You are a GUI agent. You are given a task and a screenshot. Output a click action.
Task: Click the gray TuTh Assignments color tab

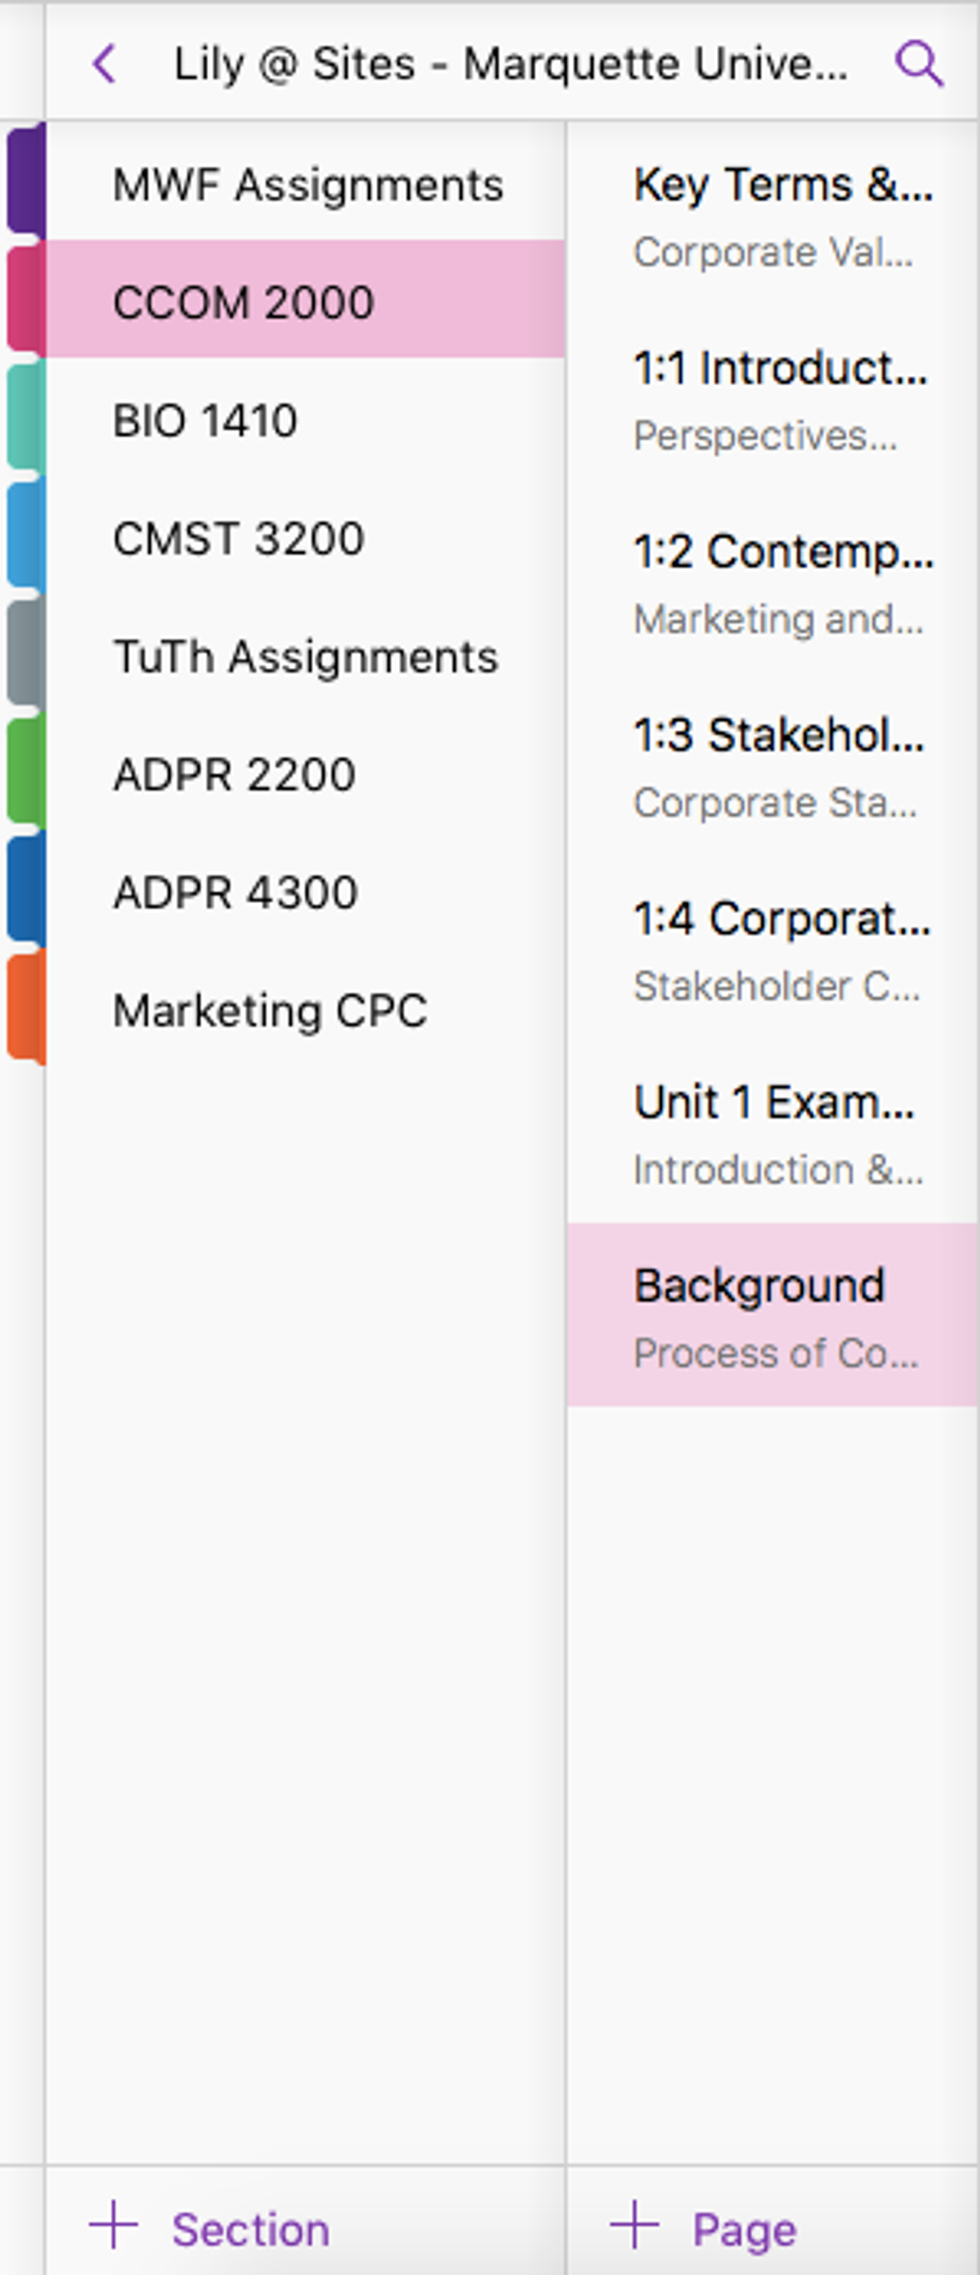[26, 653]
